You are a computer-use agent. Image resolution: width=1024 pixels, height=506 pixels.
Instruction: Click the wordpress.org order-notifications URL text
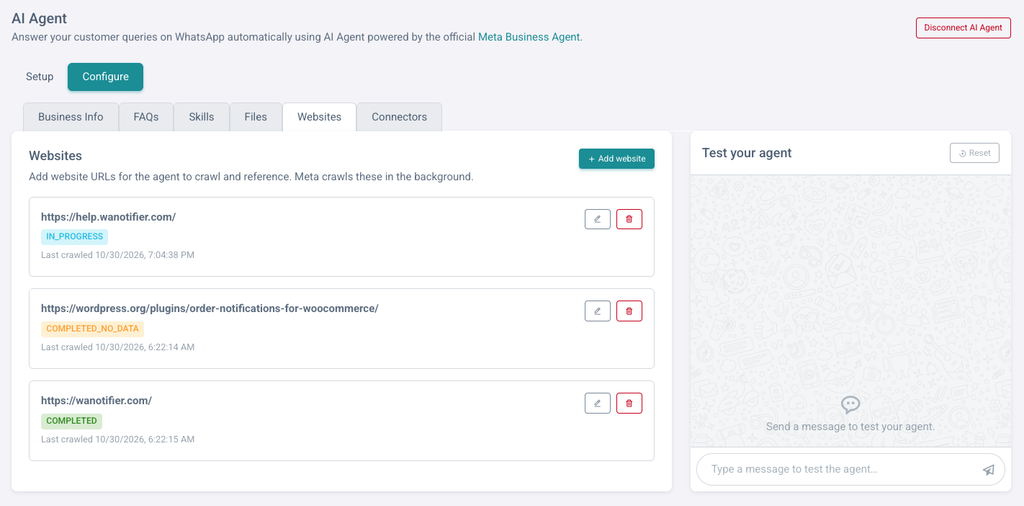(x=210, y=308)
